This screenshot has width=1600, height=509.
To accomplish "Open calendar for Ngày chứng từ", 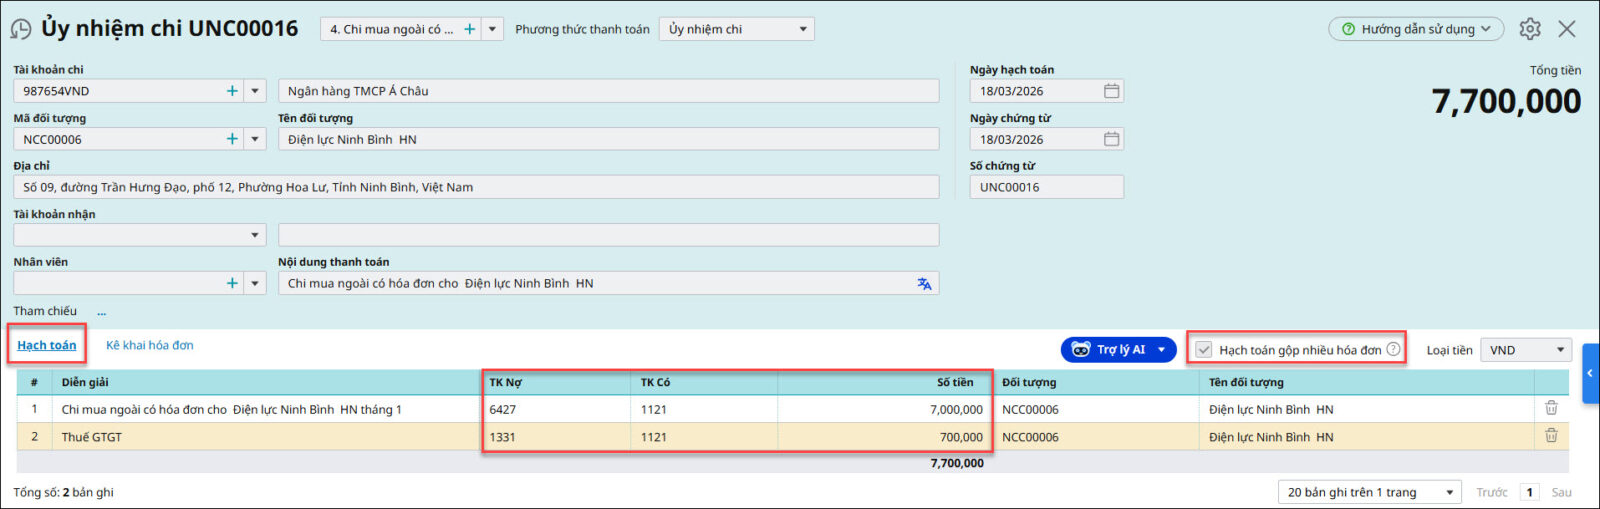I will point(1111,139).
